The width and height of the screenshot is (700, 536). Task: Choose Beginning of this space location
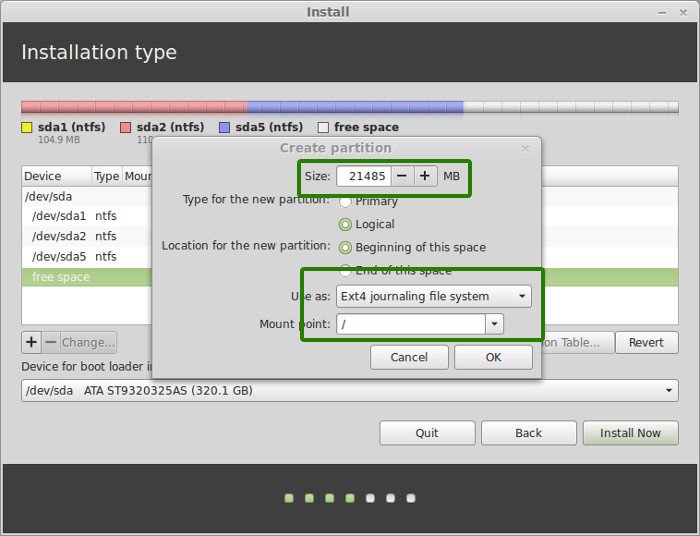[346, 247]
